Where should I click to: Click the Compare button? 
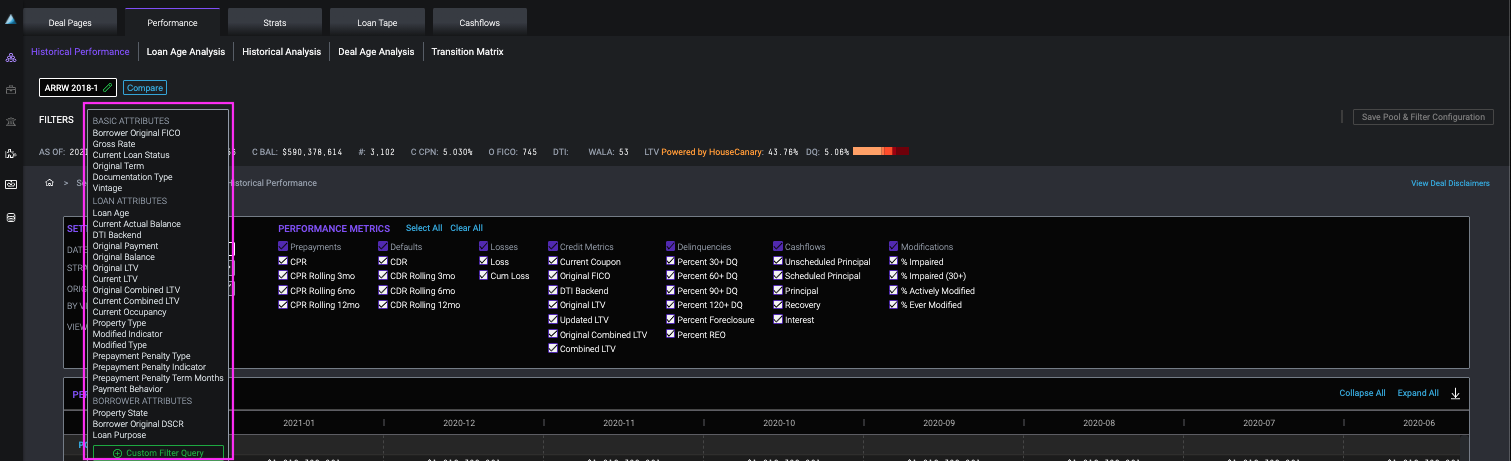click(x=145, y=88)
